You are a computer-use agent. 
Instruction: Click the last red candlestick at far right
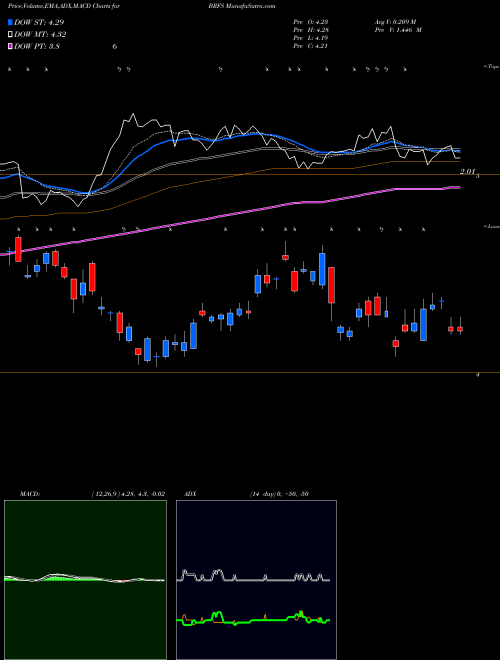pyautogui.click(x=460, y=329)
